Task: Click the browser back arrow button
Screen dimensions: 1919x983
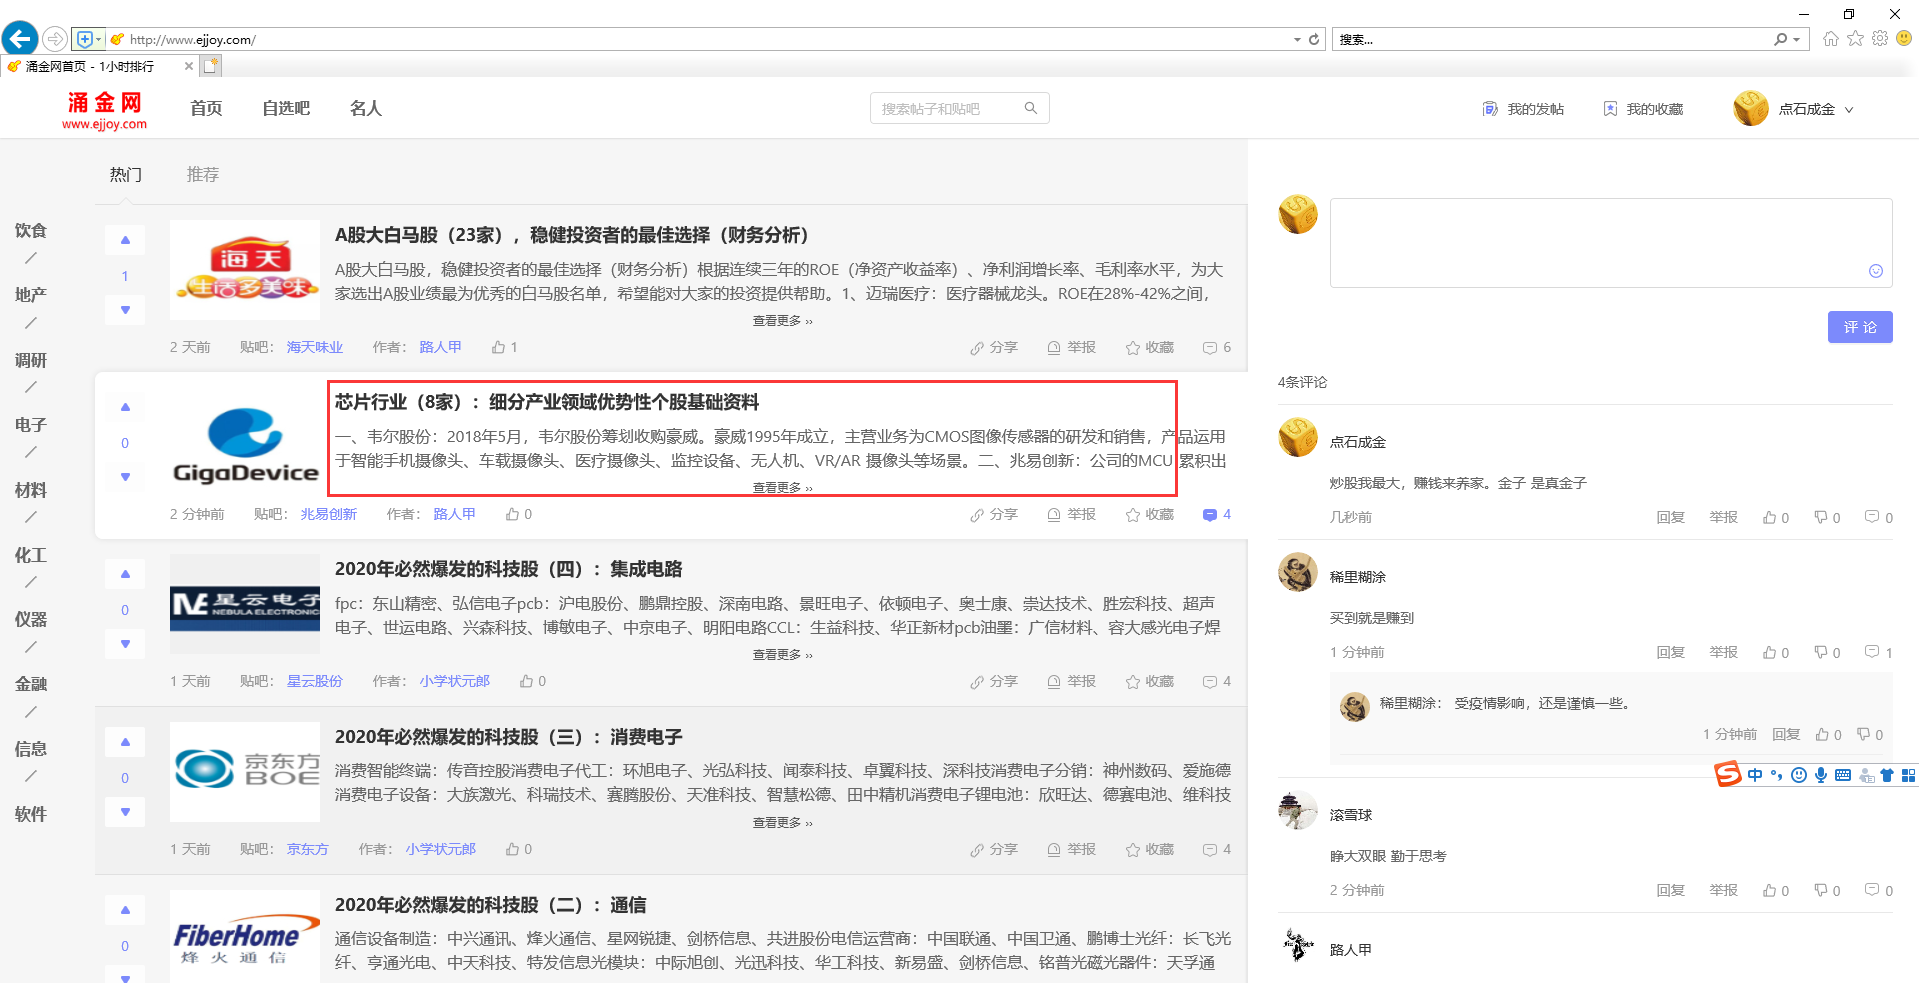Action: coord(20,39)
